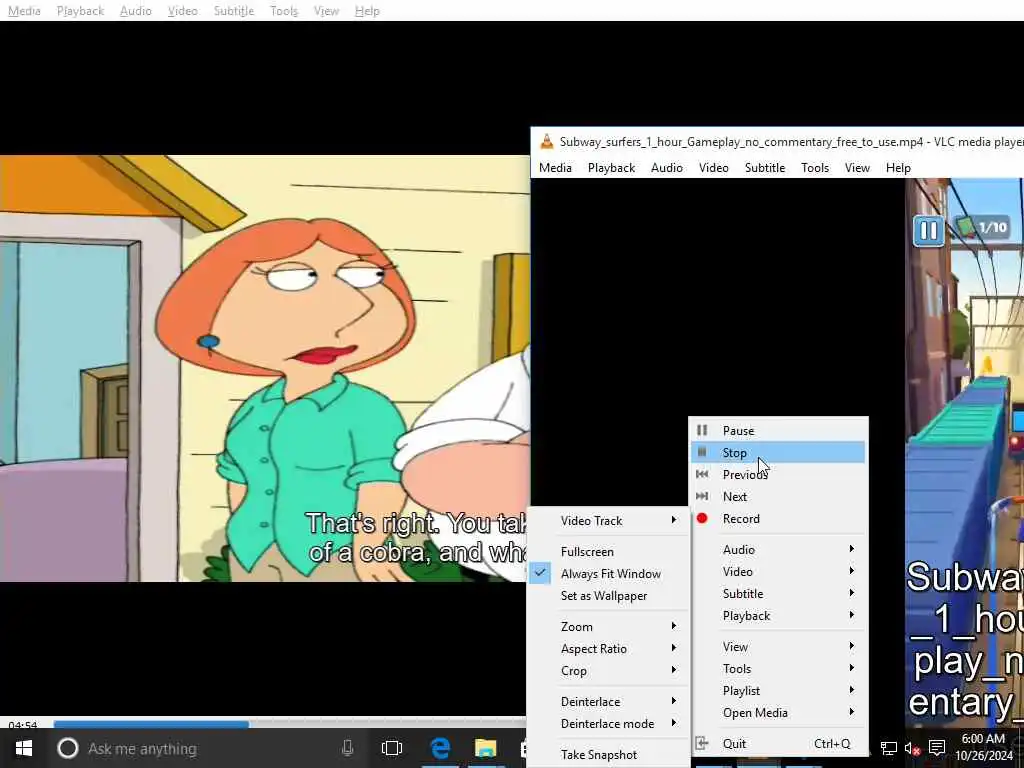Click the muted volume tray icon

tap(912, 748)
